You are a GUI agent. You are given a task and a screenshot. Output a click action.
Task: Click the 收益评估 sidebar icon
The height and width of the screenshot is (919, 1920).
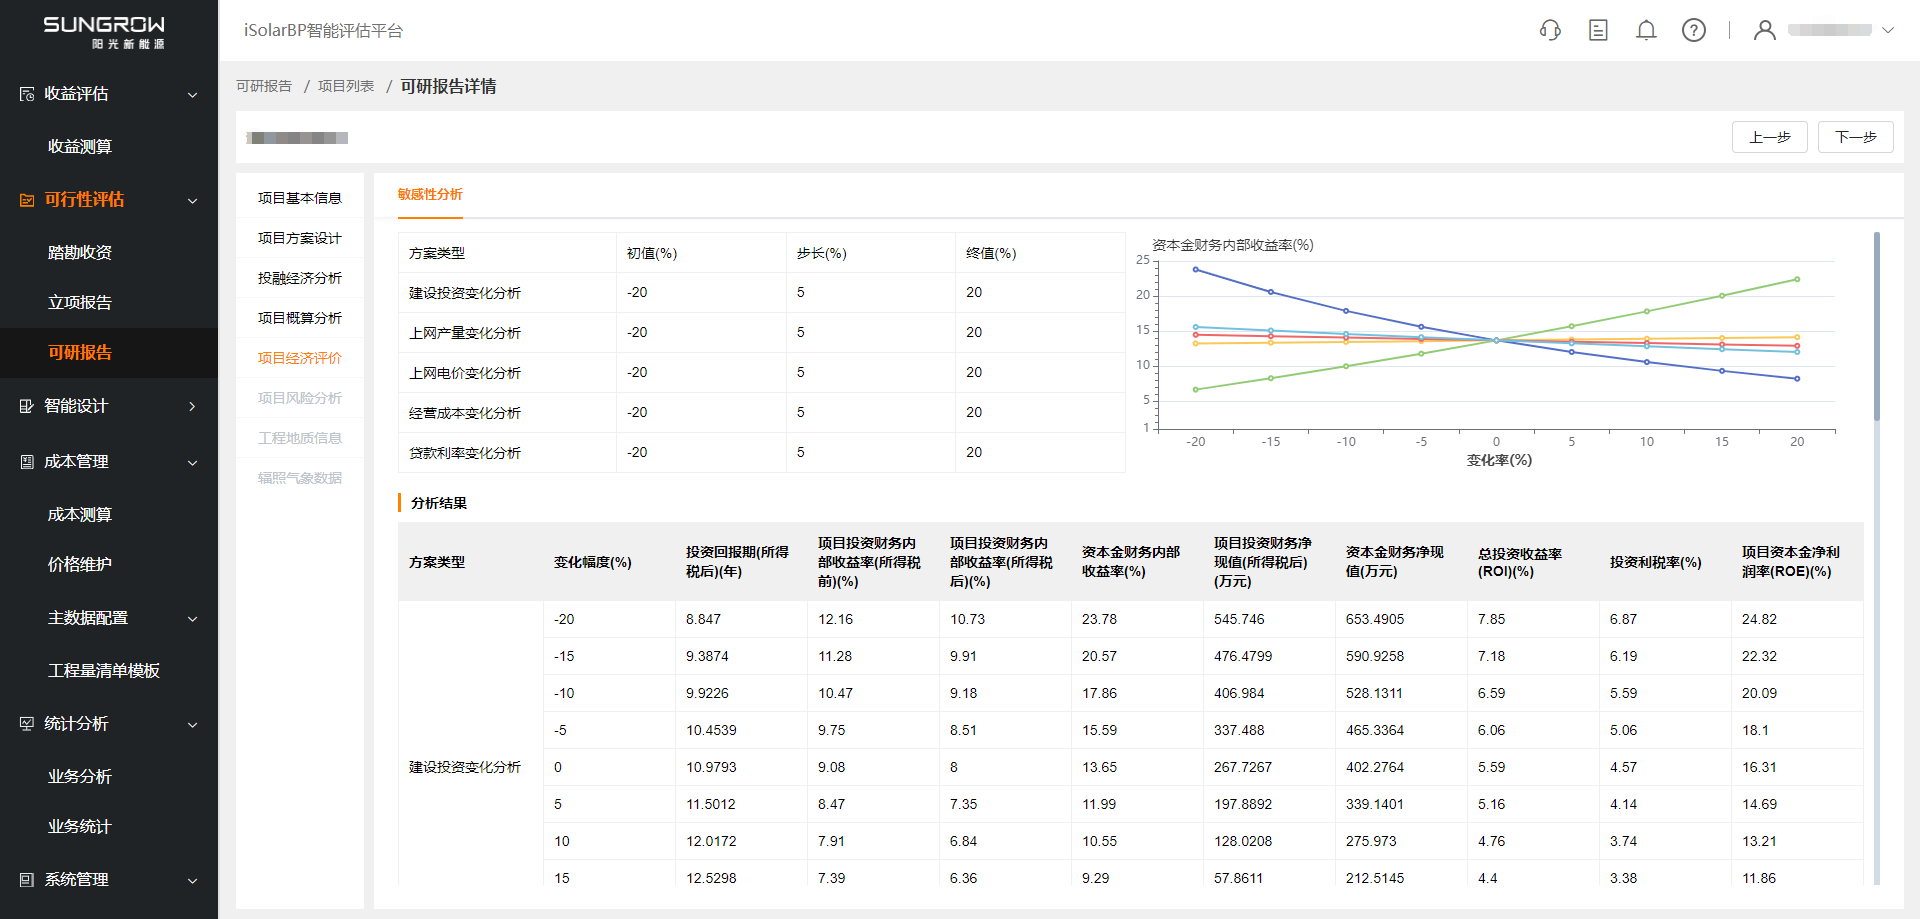point(27,94)
